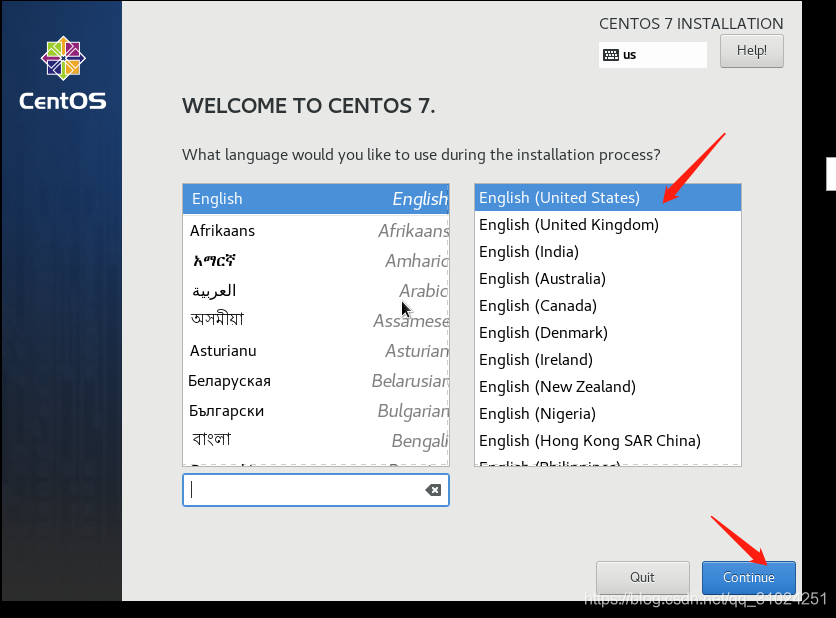
Task: Choose English (Canada) locale
Action: pos(608,306)
